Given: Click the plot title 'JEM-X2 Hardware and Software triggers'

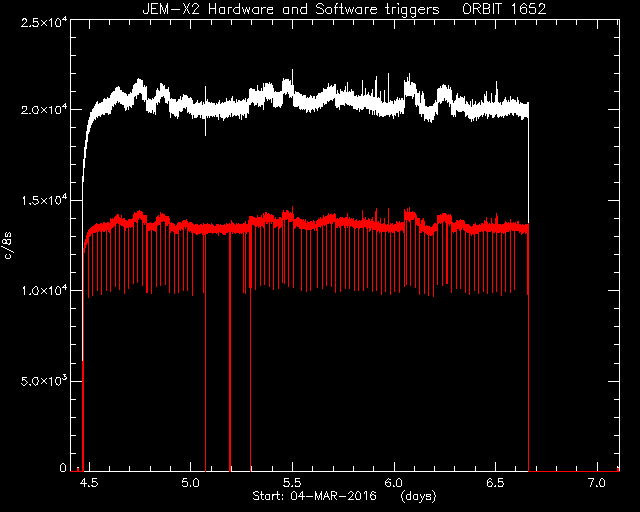Looking at the screenshot, I should (291, 9).
